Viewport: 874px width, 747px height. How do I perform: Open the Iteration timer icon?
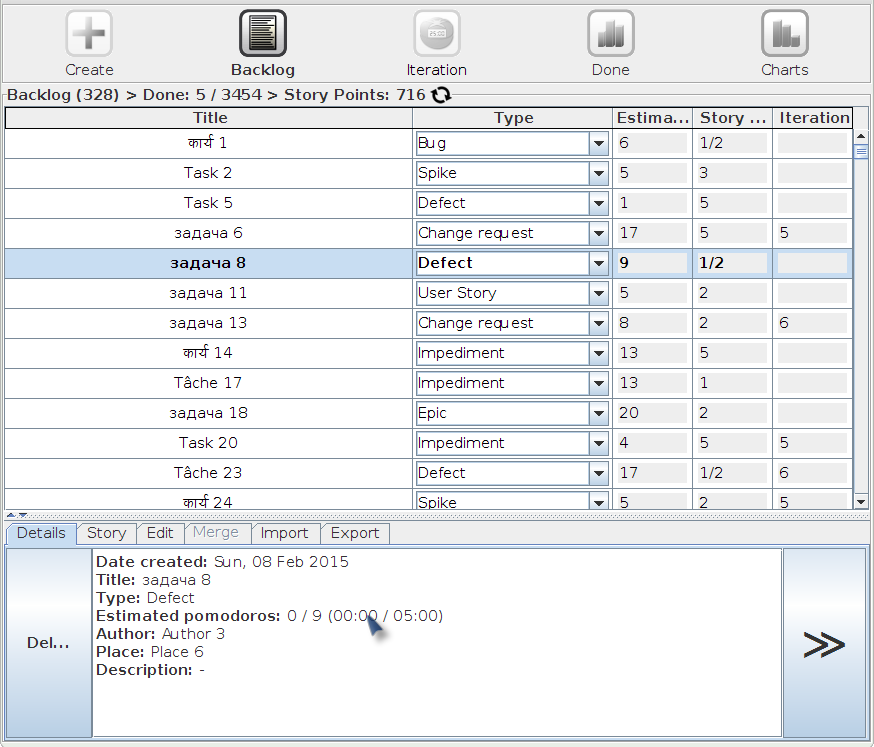pyautogui.click(x=437, y=33)
